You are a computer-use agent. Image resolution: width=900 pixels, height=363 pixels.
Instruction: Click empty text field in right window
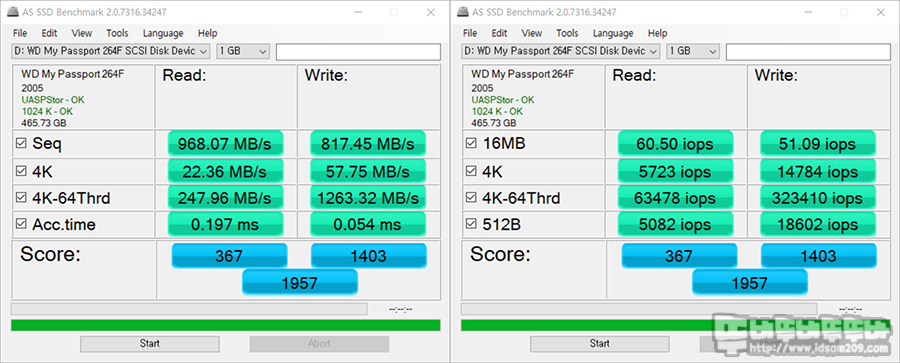coord(808,52)
